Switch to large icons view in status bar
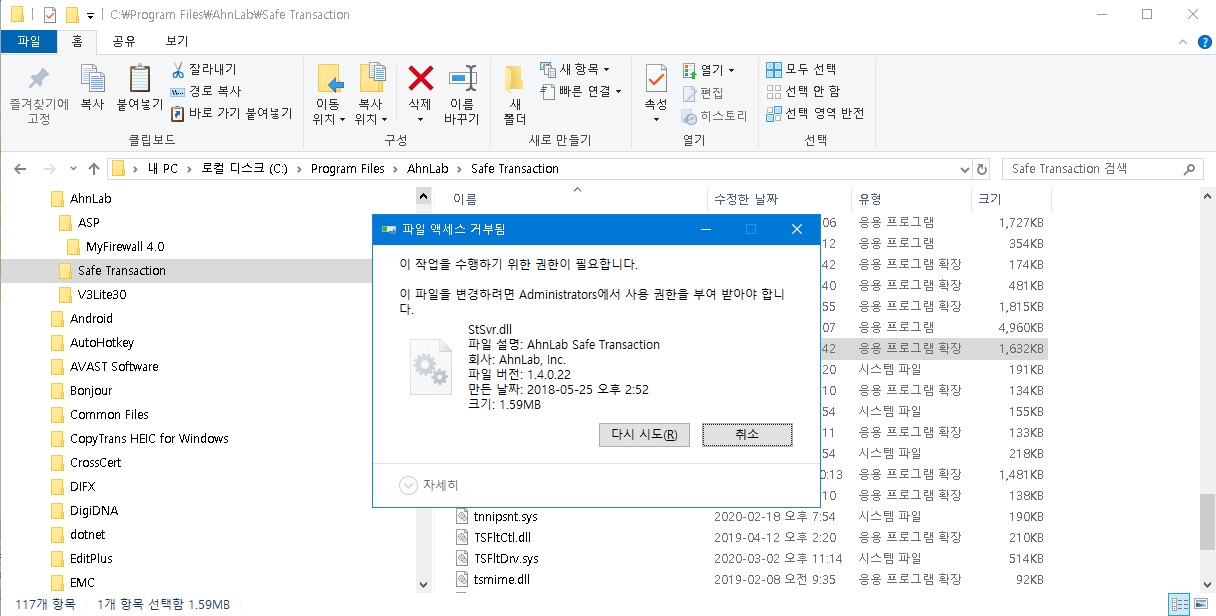This screenshot has width=1216, height=616. pos(1199,605)
